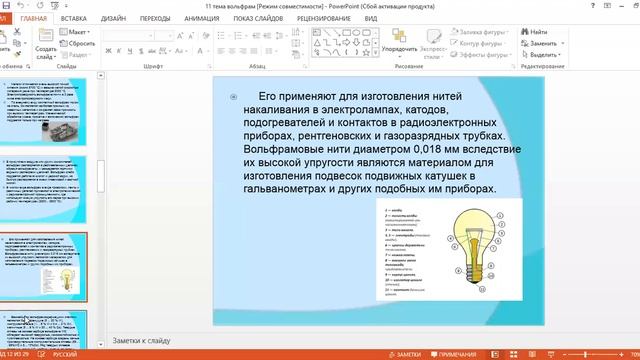This screenshot has height=360, width=640.
Task: Switch to Normal view in status bar
Action: 495,354
